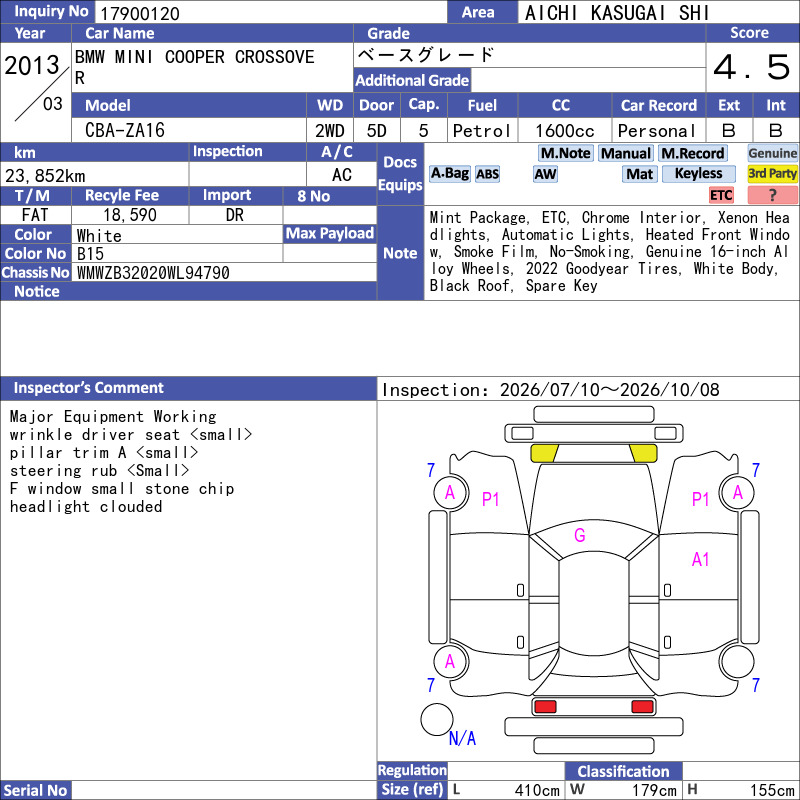The height and width of the screenshot is (800, 800).
Task: Click the G mark on the windshield
Action: tap(580, 535)
